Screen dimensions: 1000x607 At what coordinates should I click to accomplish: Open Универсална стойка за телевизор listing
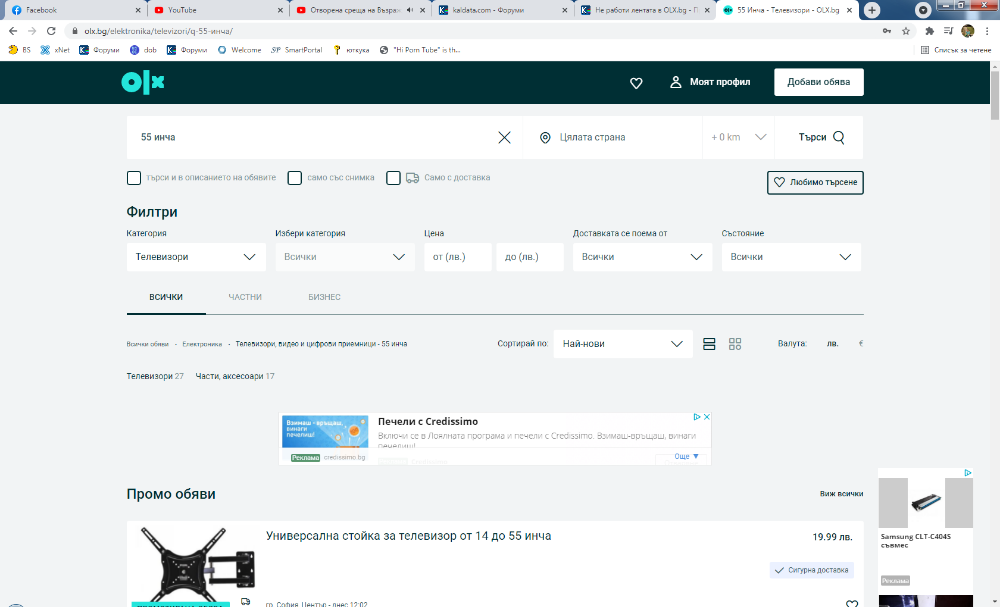[x=408, y=536]
